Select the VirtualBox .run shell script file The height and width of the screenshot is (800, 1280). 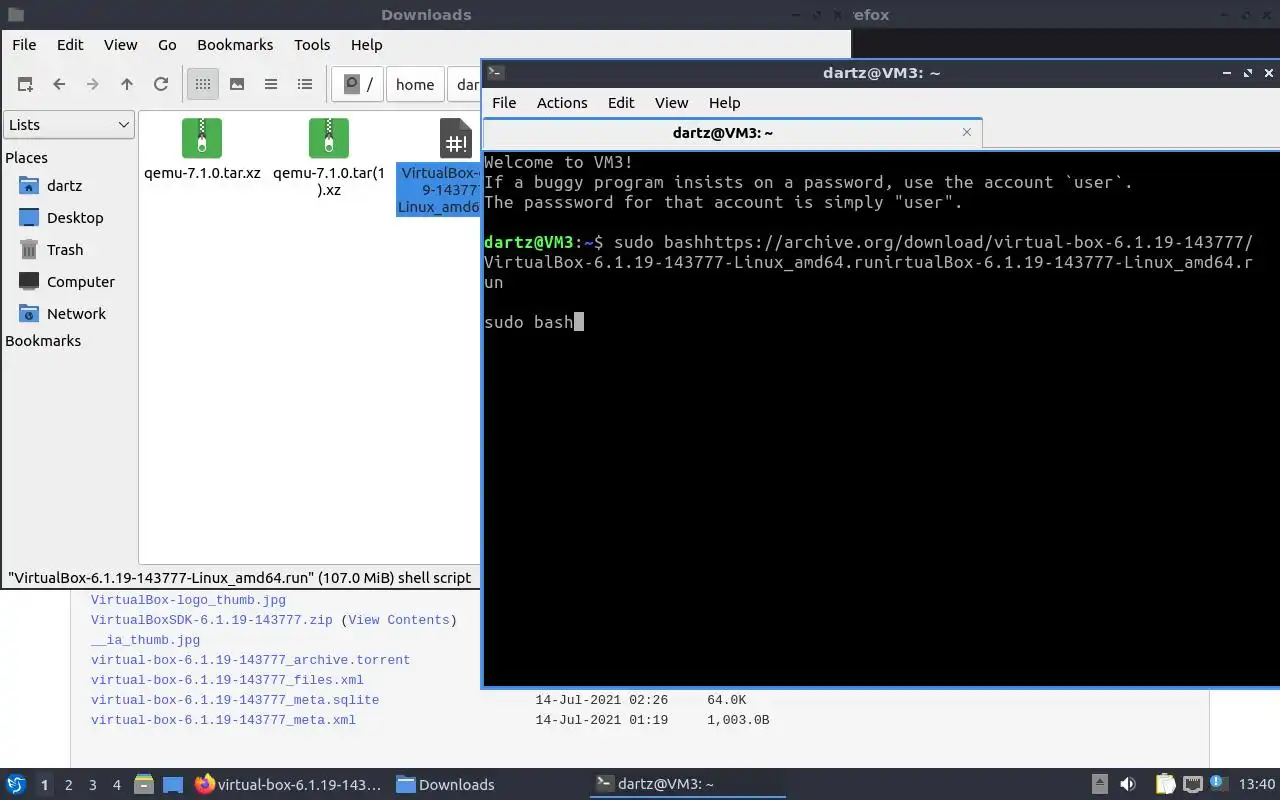pos(440,166)
